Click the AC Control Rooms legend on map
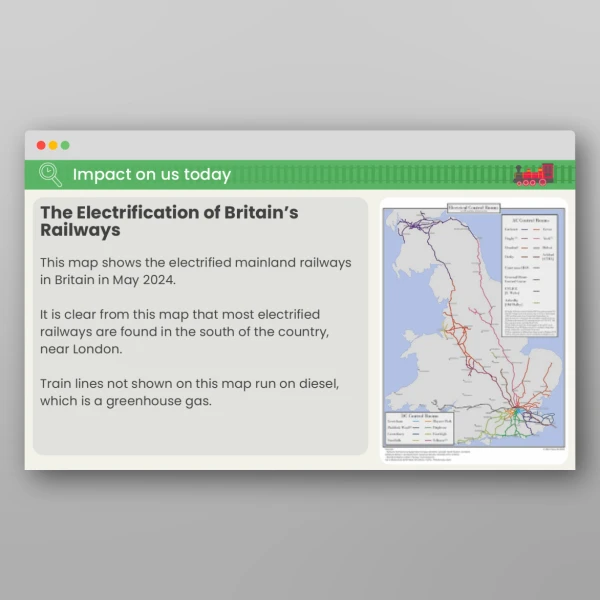Viewport: 600px width, 600px height. point(530,276)
